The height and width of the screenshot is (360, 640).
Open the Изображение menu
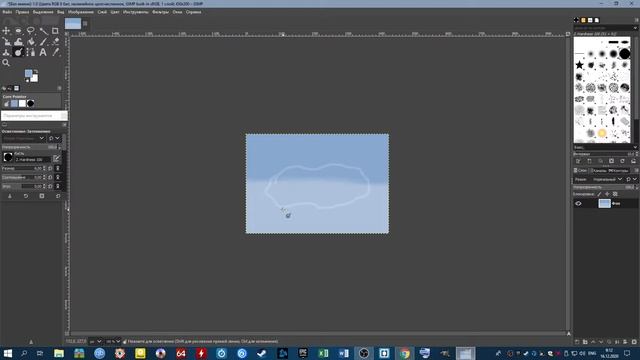point(81,12)
